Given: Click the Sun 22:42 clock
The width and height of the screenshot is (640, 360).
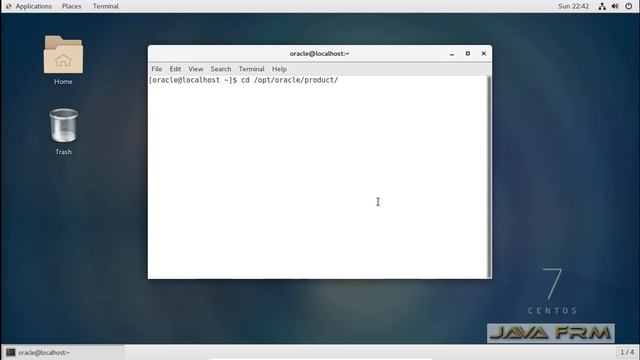Looking at the screenshot, I should pyautogui.click(x=573, y=6).
